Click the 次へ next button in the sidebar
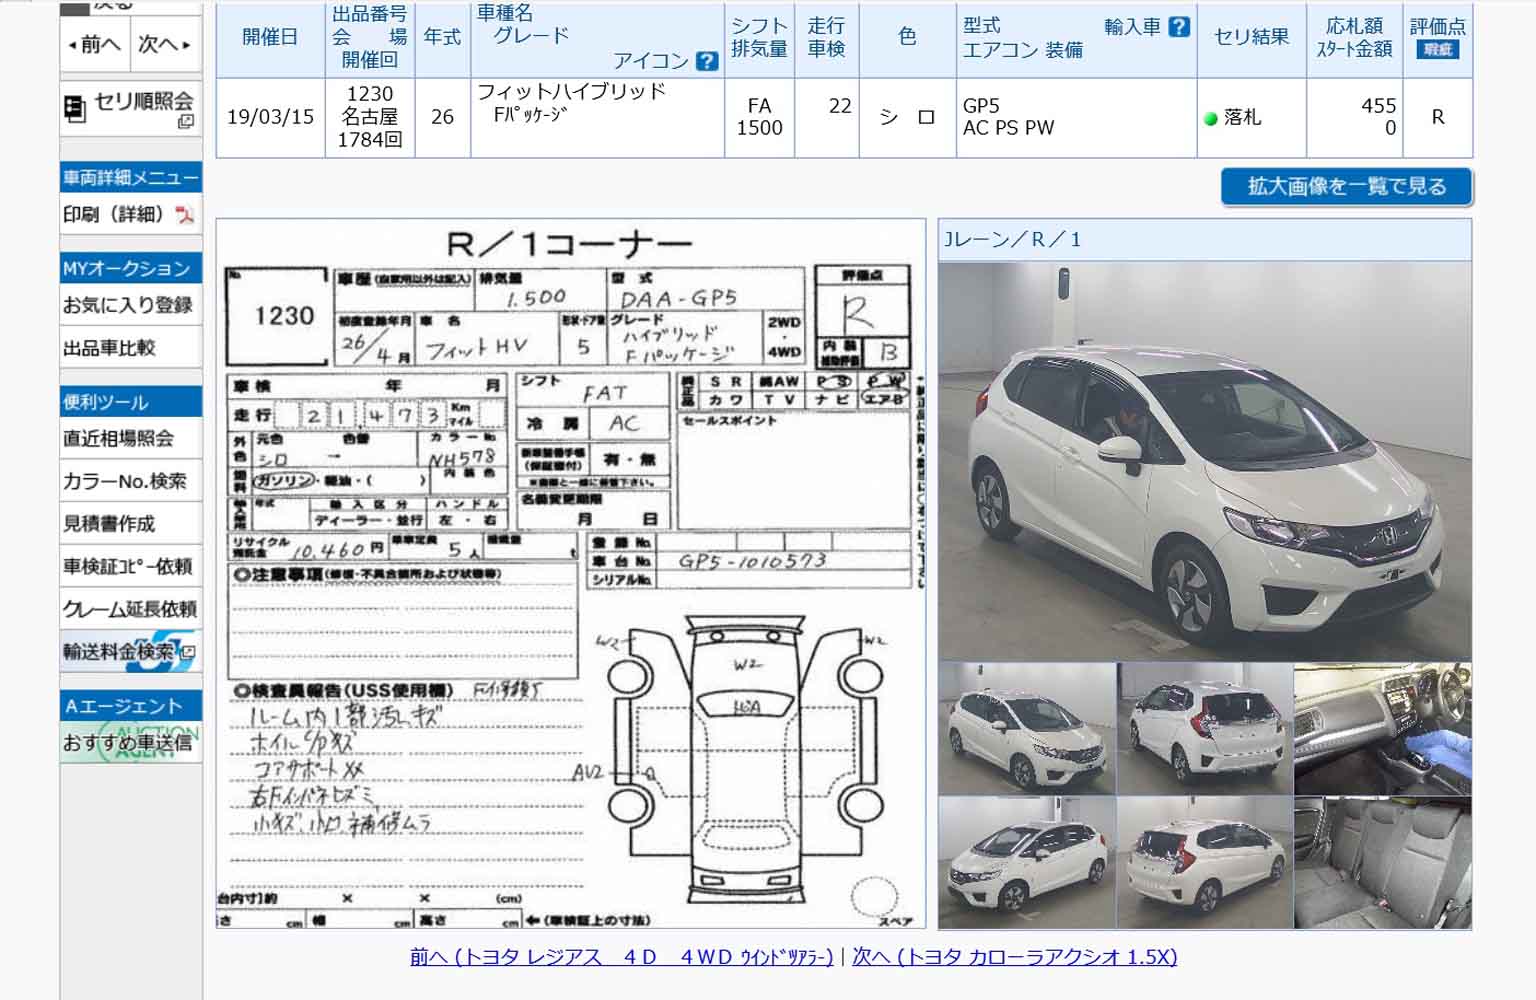This screenshot has height=1000, width=1536. tap(166, 45)
